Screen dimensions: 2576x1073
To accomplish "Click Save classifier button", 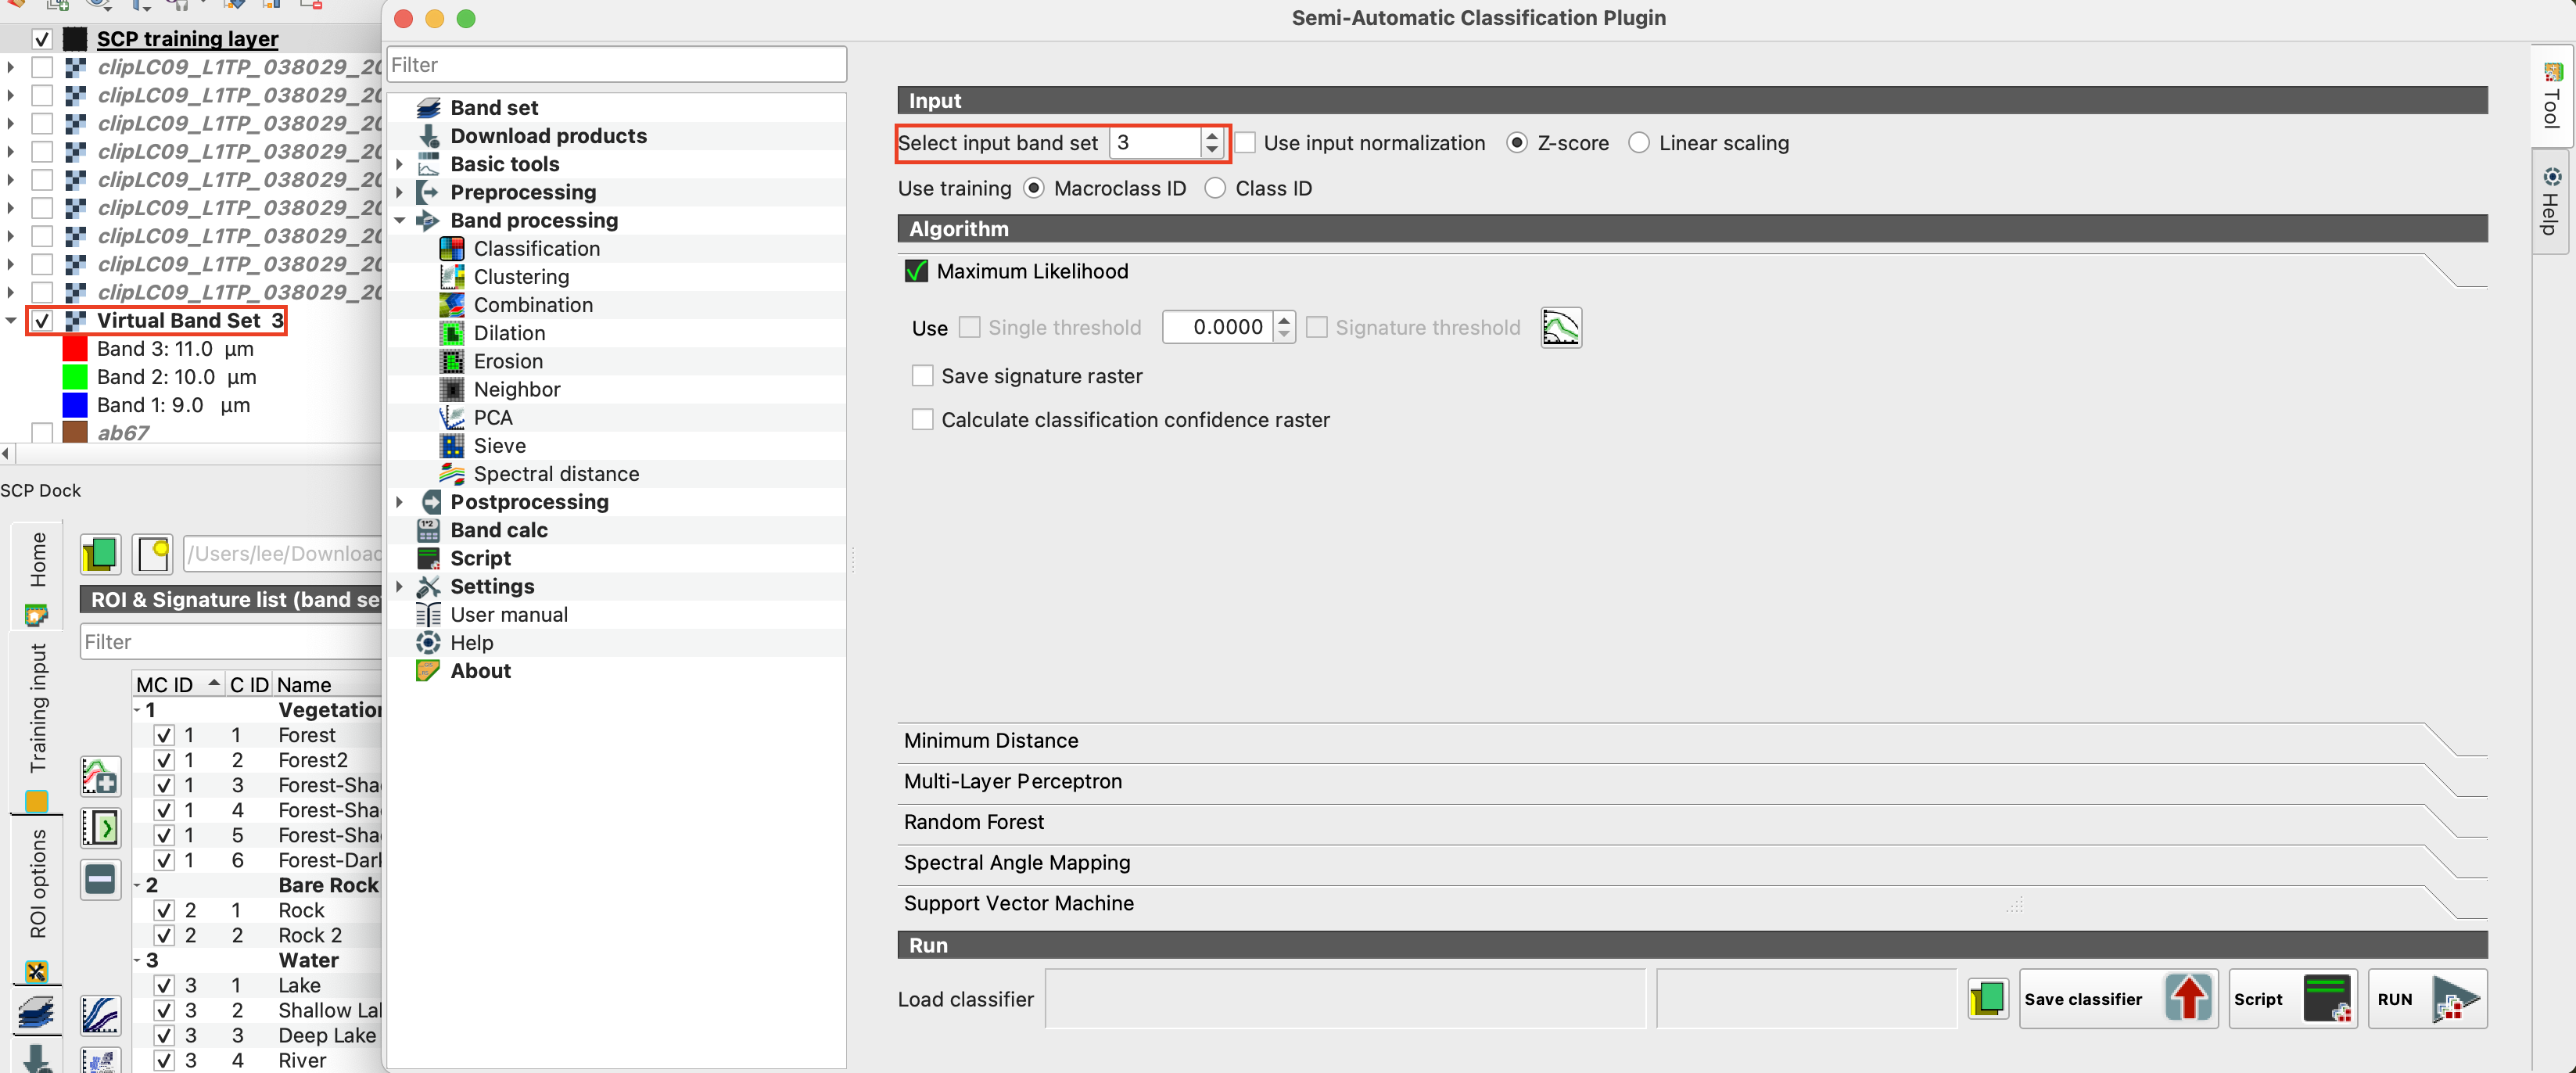I will coord(2118,998).
